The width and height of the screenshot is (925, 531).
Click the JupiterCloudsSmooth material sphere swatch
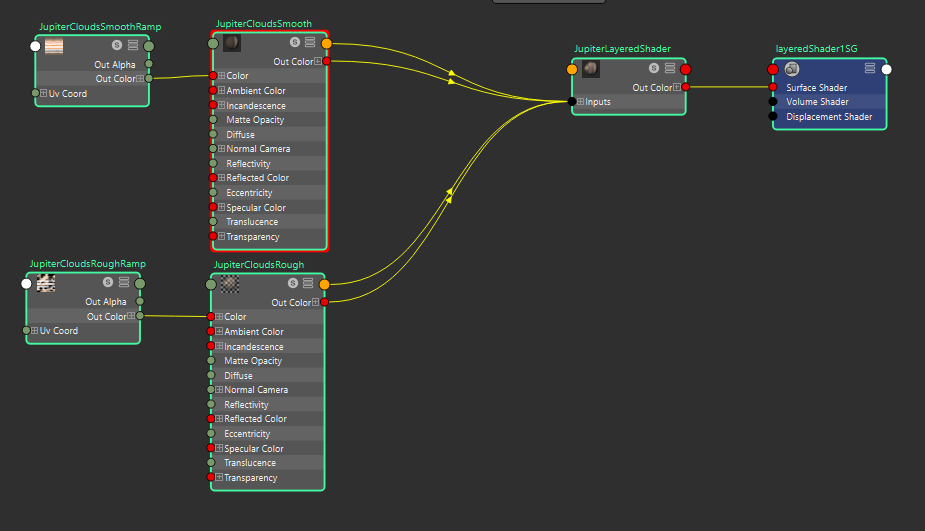(x=232, y=43)
